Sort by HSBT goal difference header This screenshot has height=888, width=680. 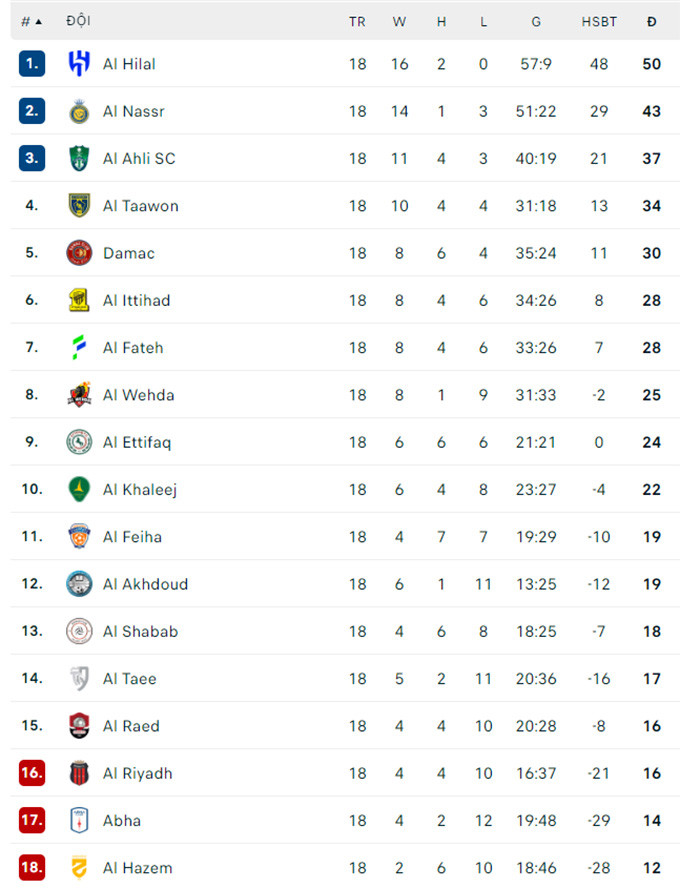(x=599, y=21)
